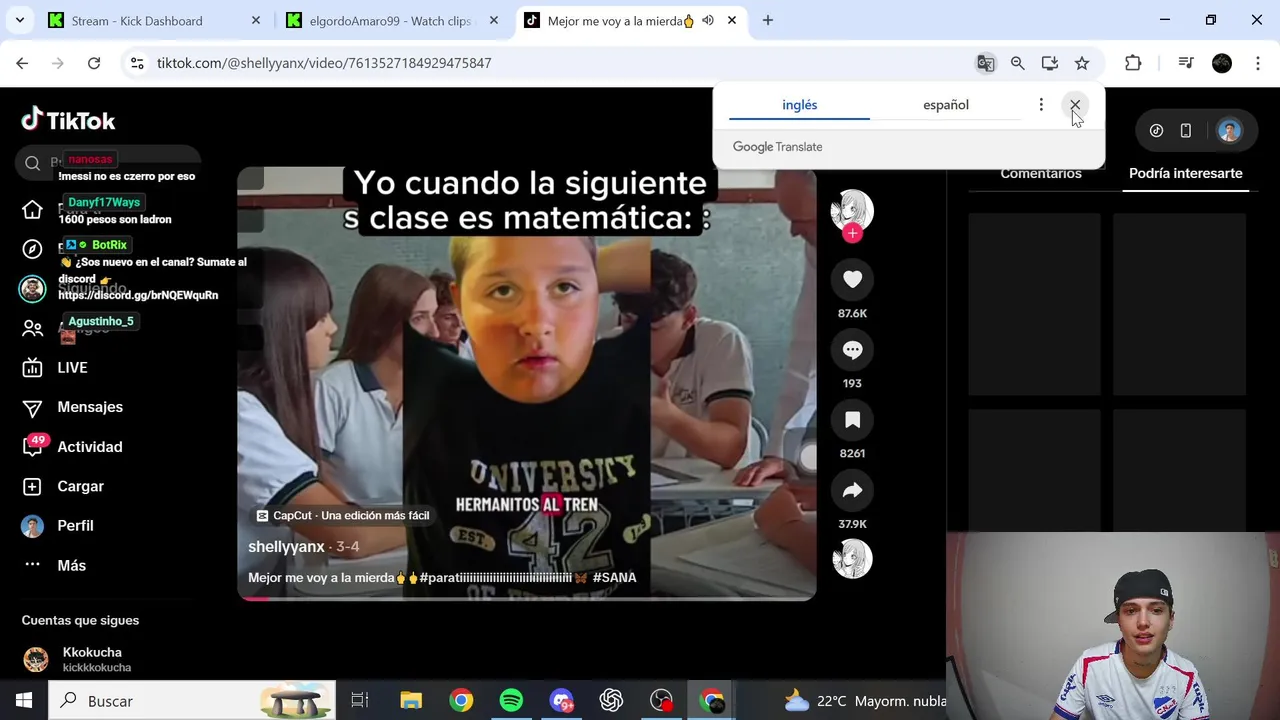Click the TikTok coins icon at top right
Image resolution: width=1280 pixels, height=720 pixels.
tap(1156, 131)
